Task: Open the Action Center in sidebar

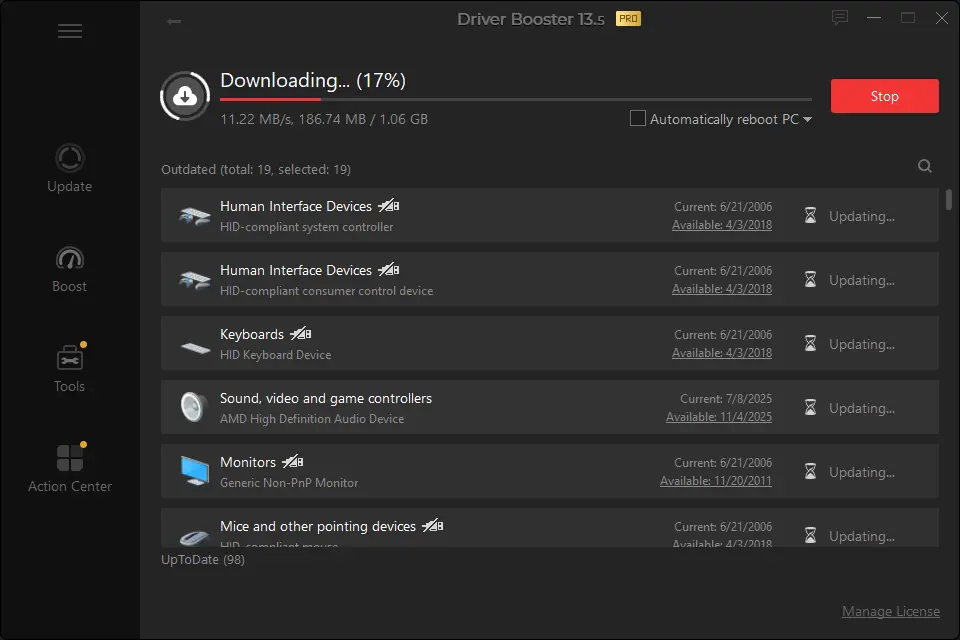Action: click(x=70, y=469)
